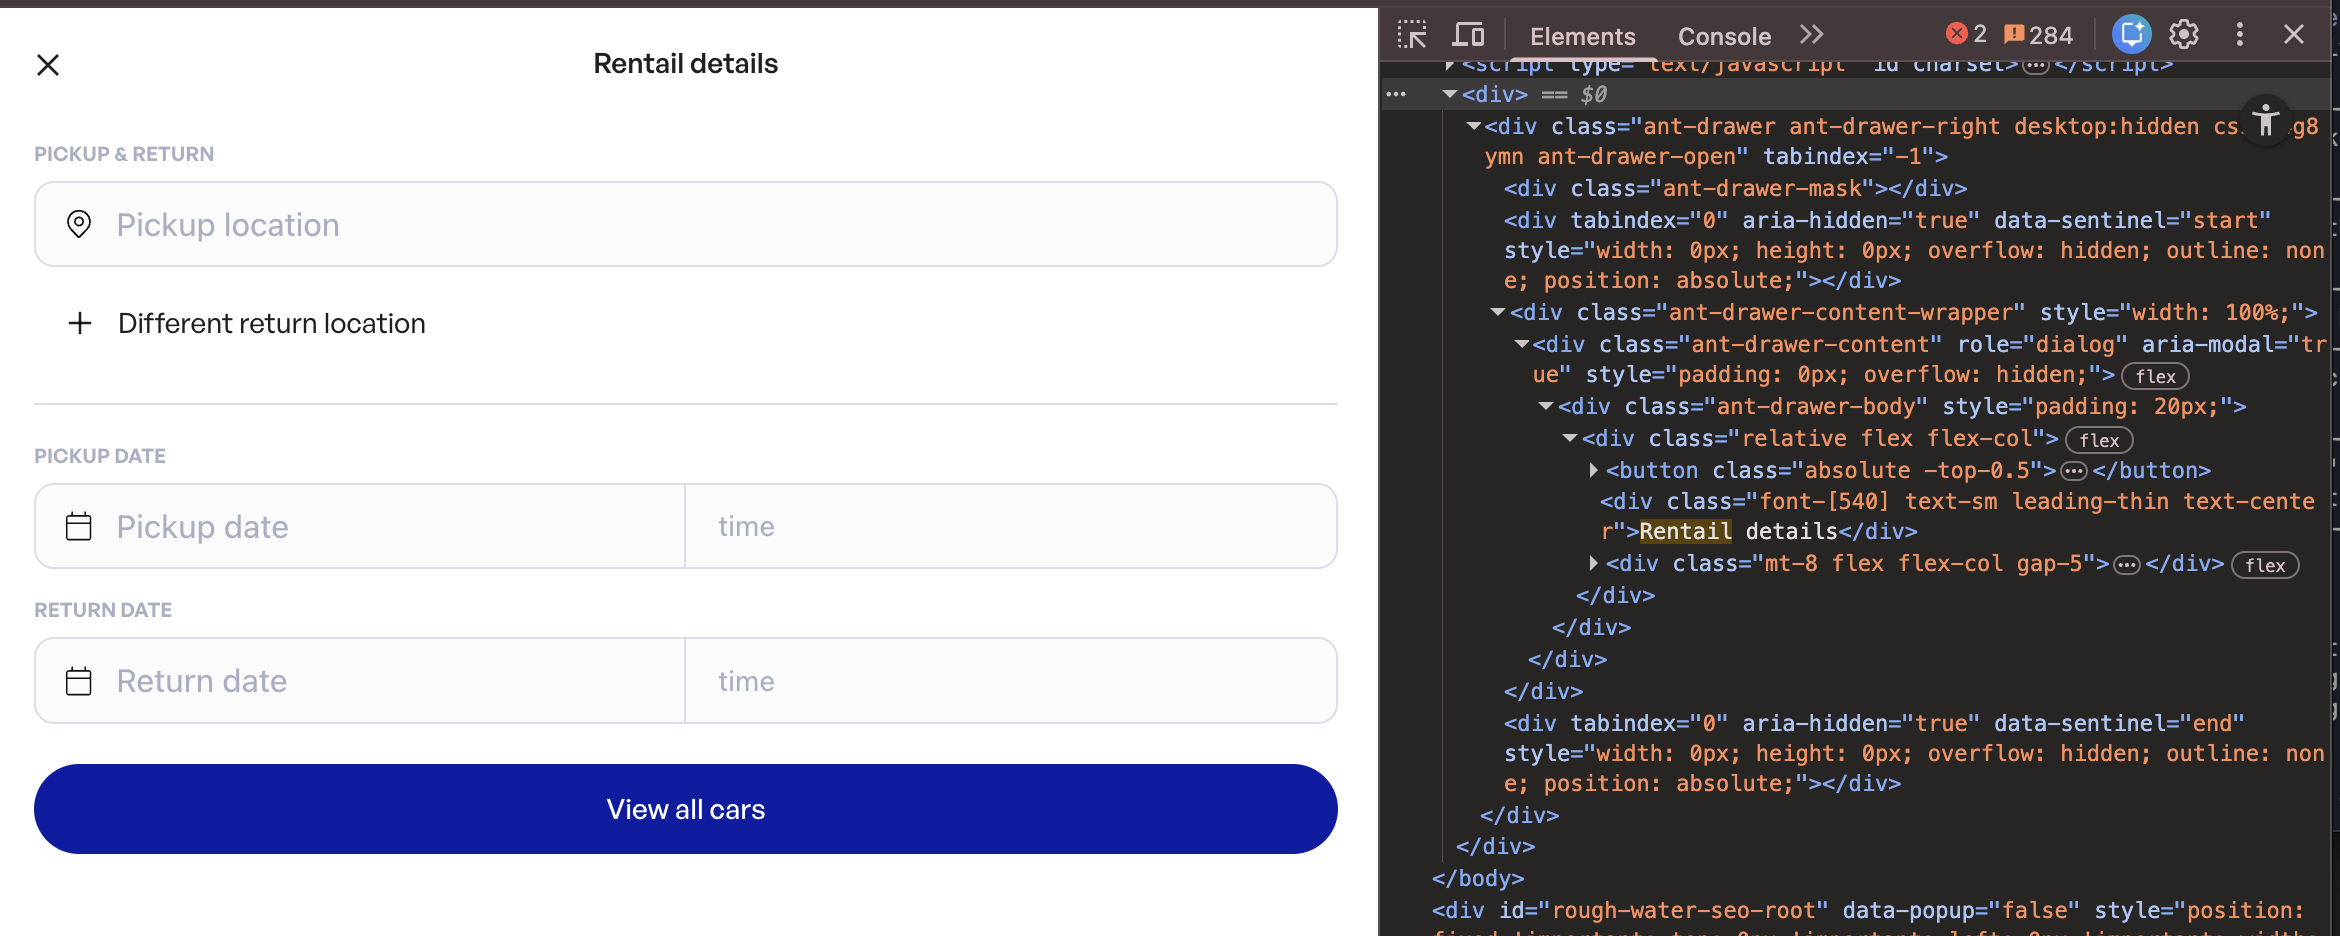Image resolution: width=2340 pixels, height=936 pixels.
Task: Click the plus icon for different return location
Action: pos(80,323)
